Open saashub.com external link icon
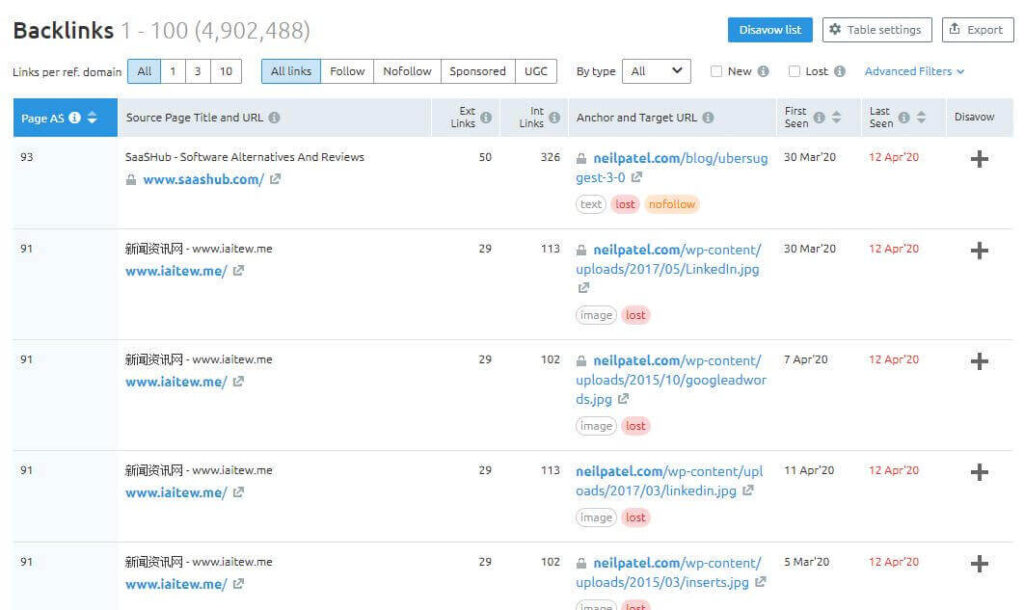Viewport: 1024px width, 610px height. point(276,179)
